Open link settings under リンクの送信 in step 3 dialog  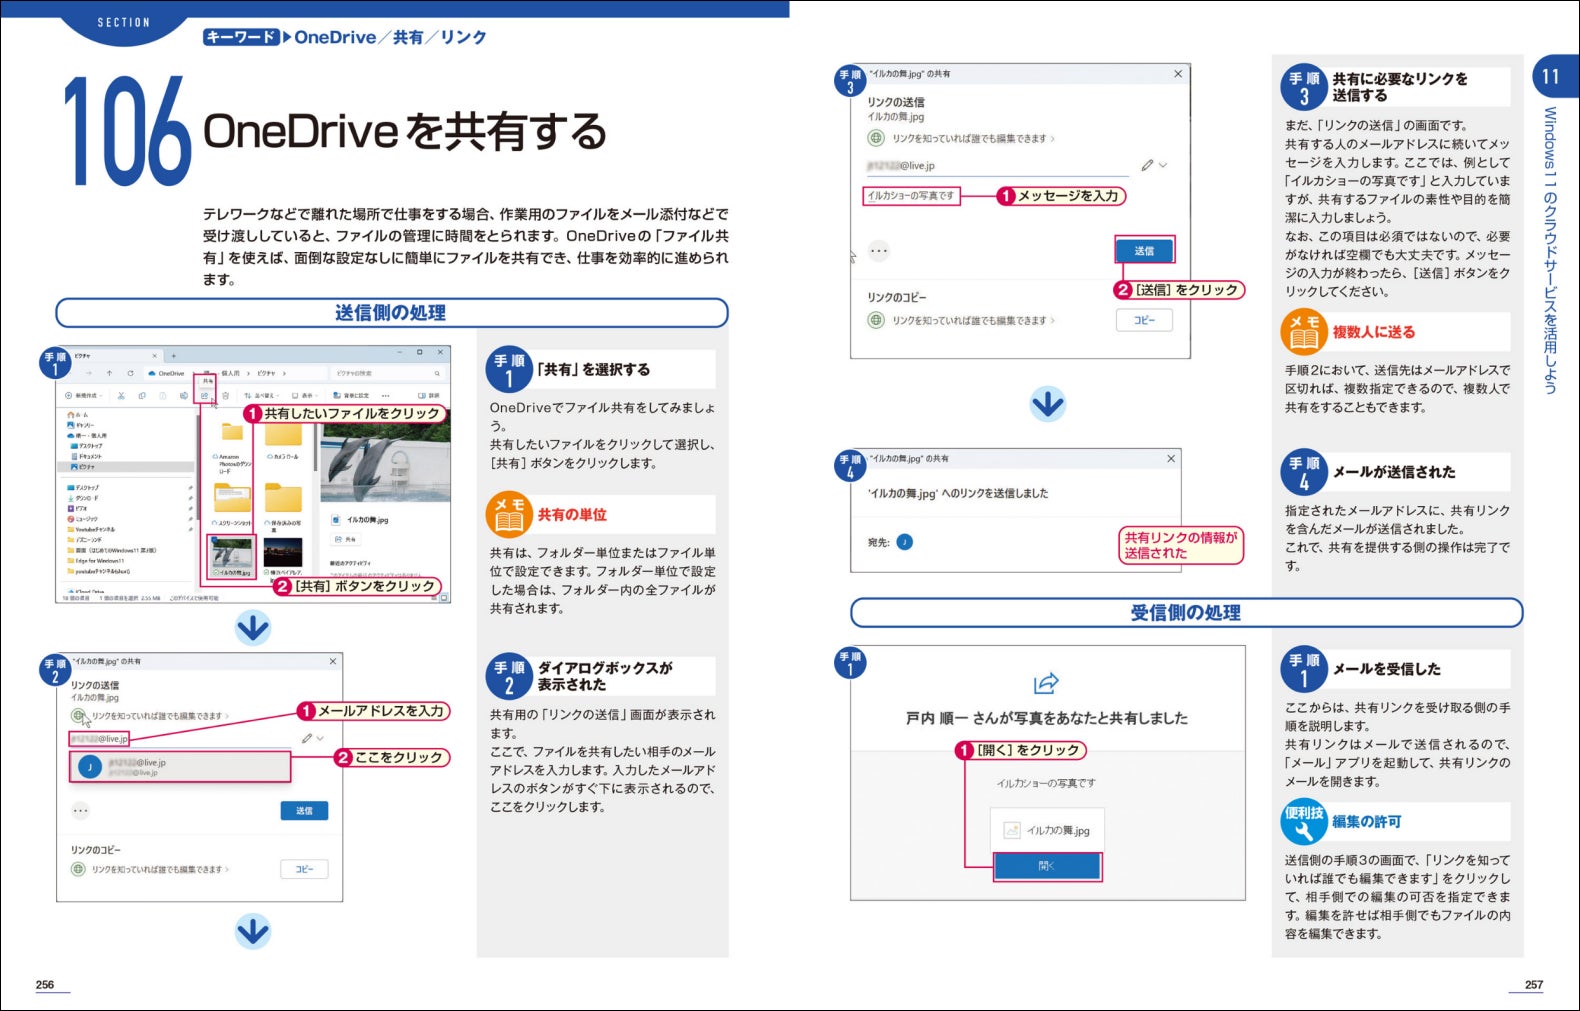pos(961,138)
